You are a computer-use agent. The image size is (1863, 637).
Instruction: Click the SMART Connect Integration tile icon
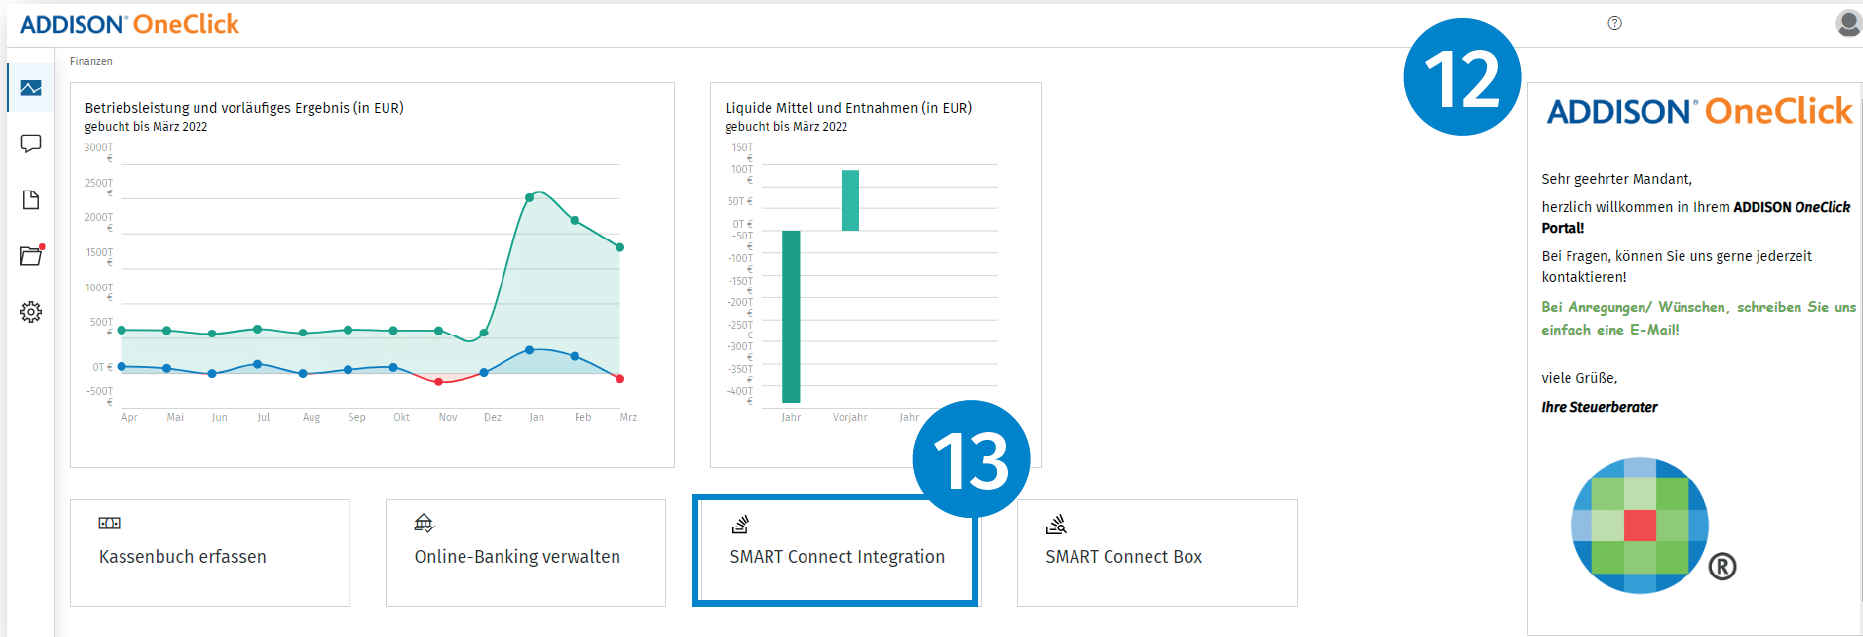point(740,523)
